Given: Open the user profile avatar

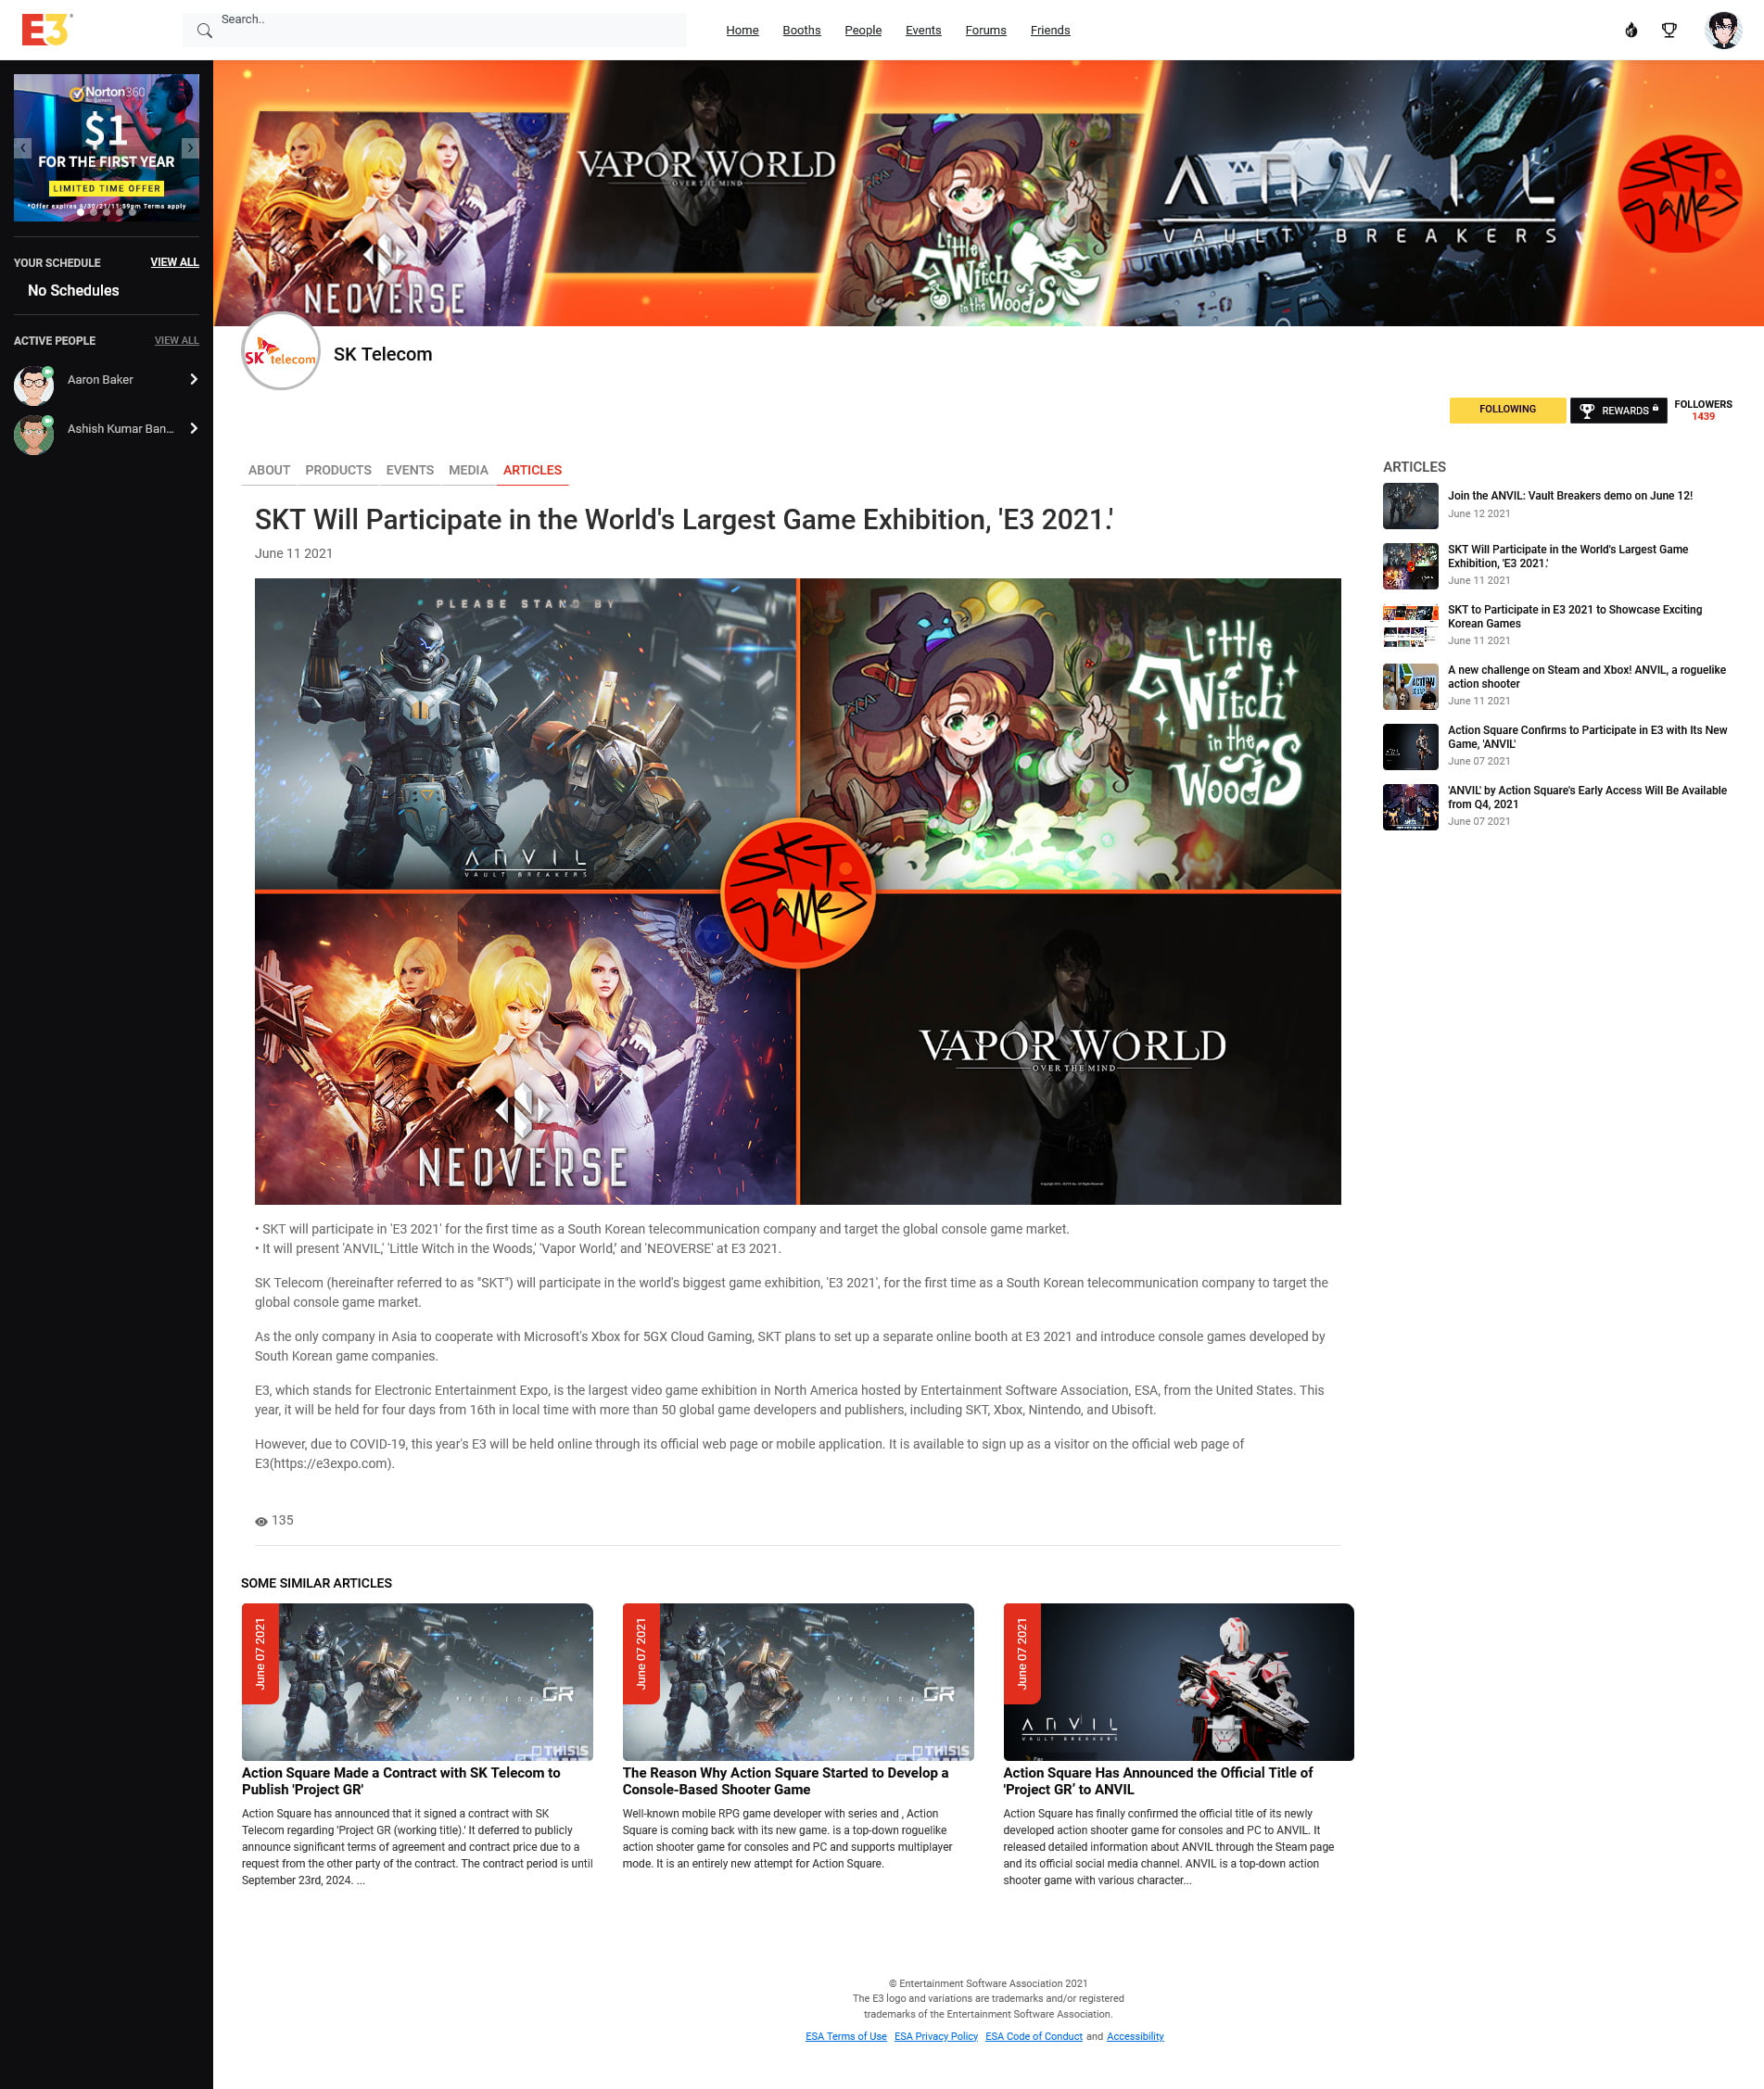Looking at the screenshot, I should click(x=1723, y=30).
